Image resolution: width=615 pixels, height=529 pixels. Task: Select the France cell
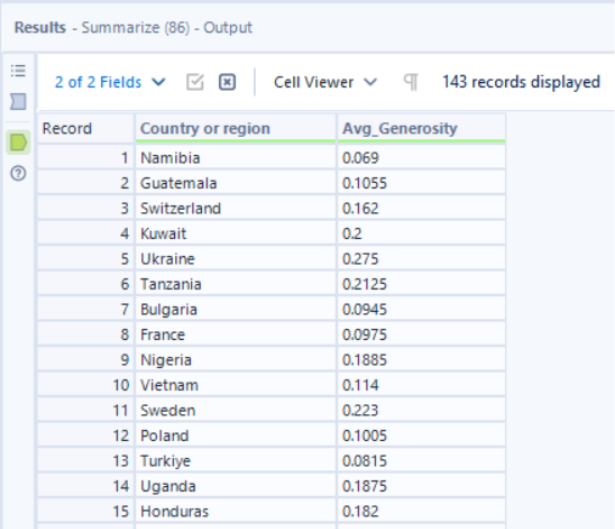235,334
